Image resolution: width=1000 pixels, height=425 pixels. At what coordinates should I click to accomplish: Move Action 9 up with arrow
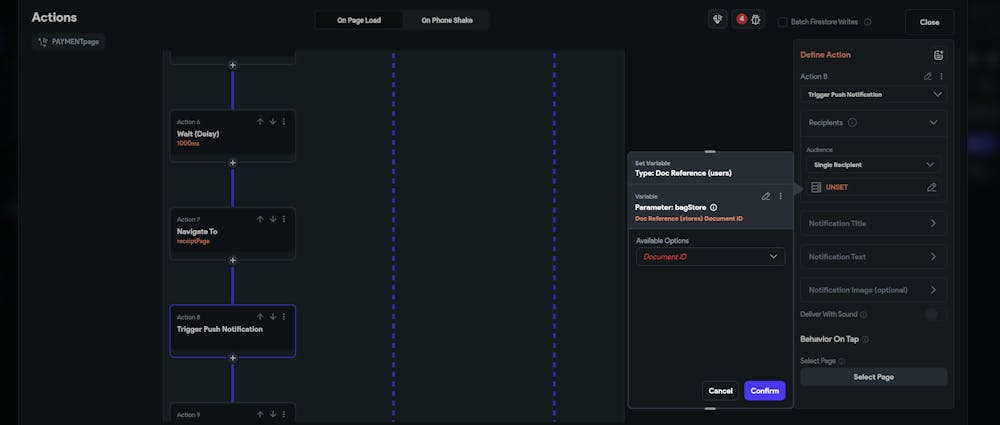pyautogui.click(x=260, y=414)
